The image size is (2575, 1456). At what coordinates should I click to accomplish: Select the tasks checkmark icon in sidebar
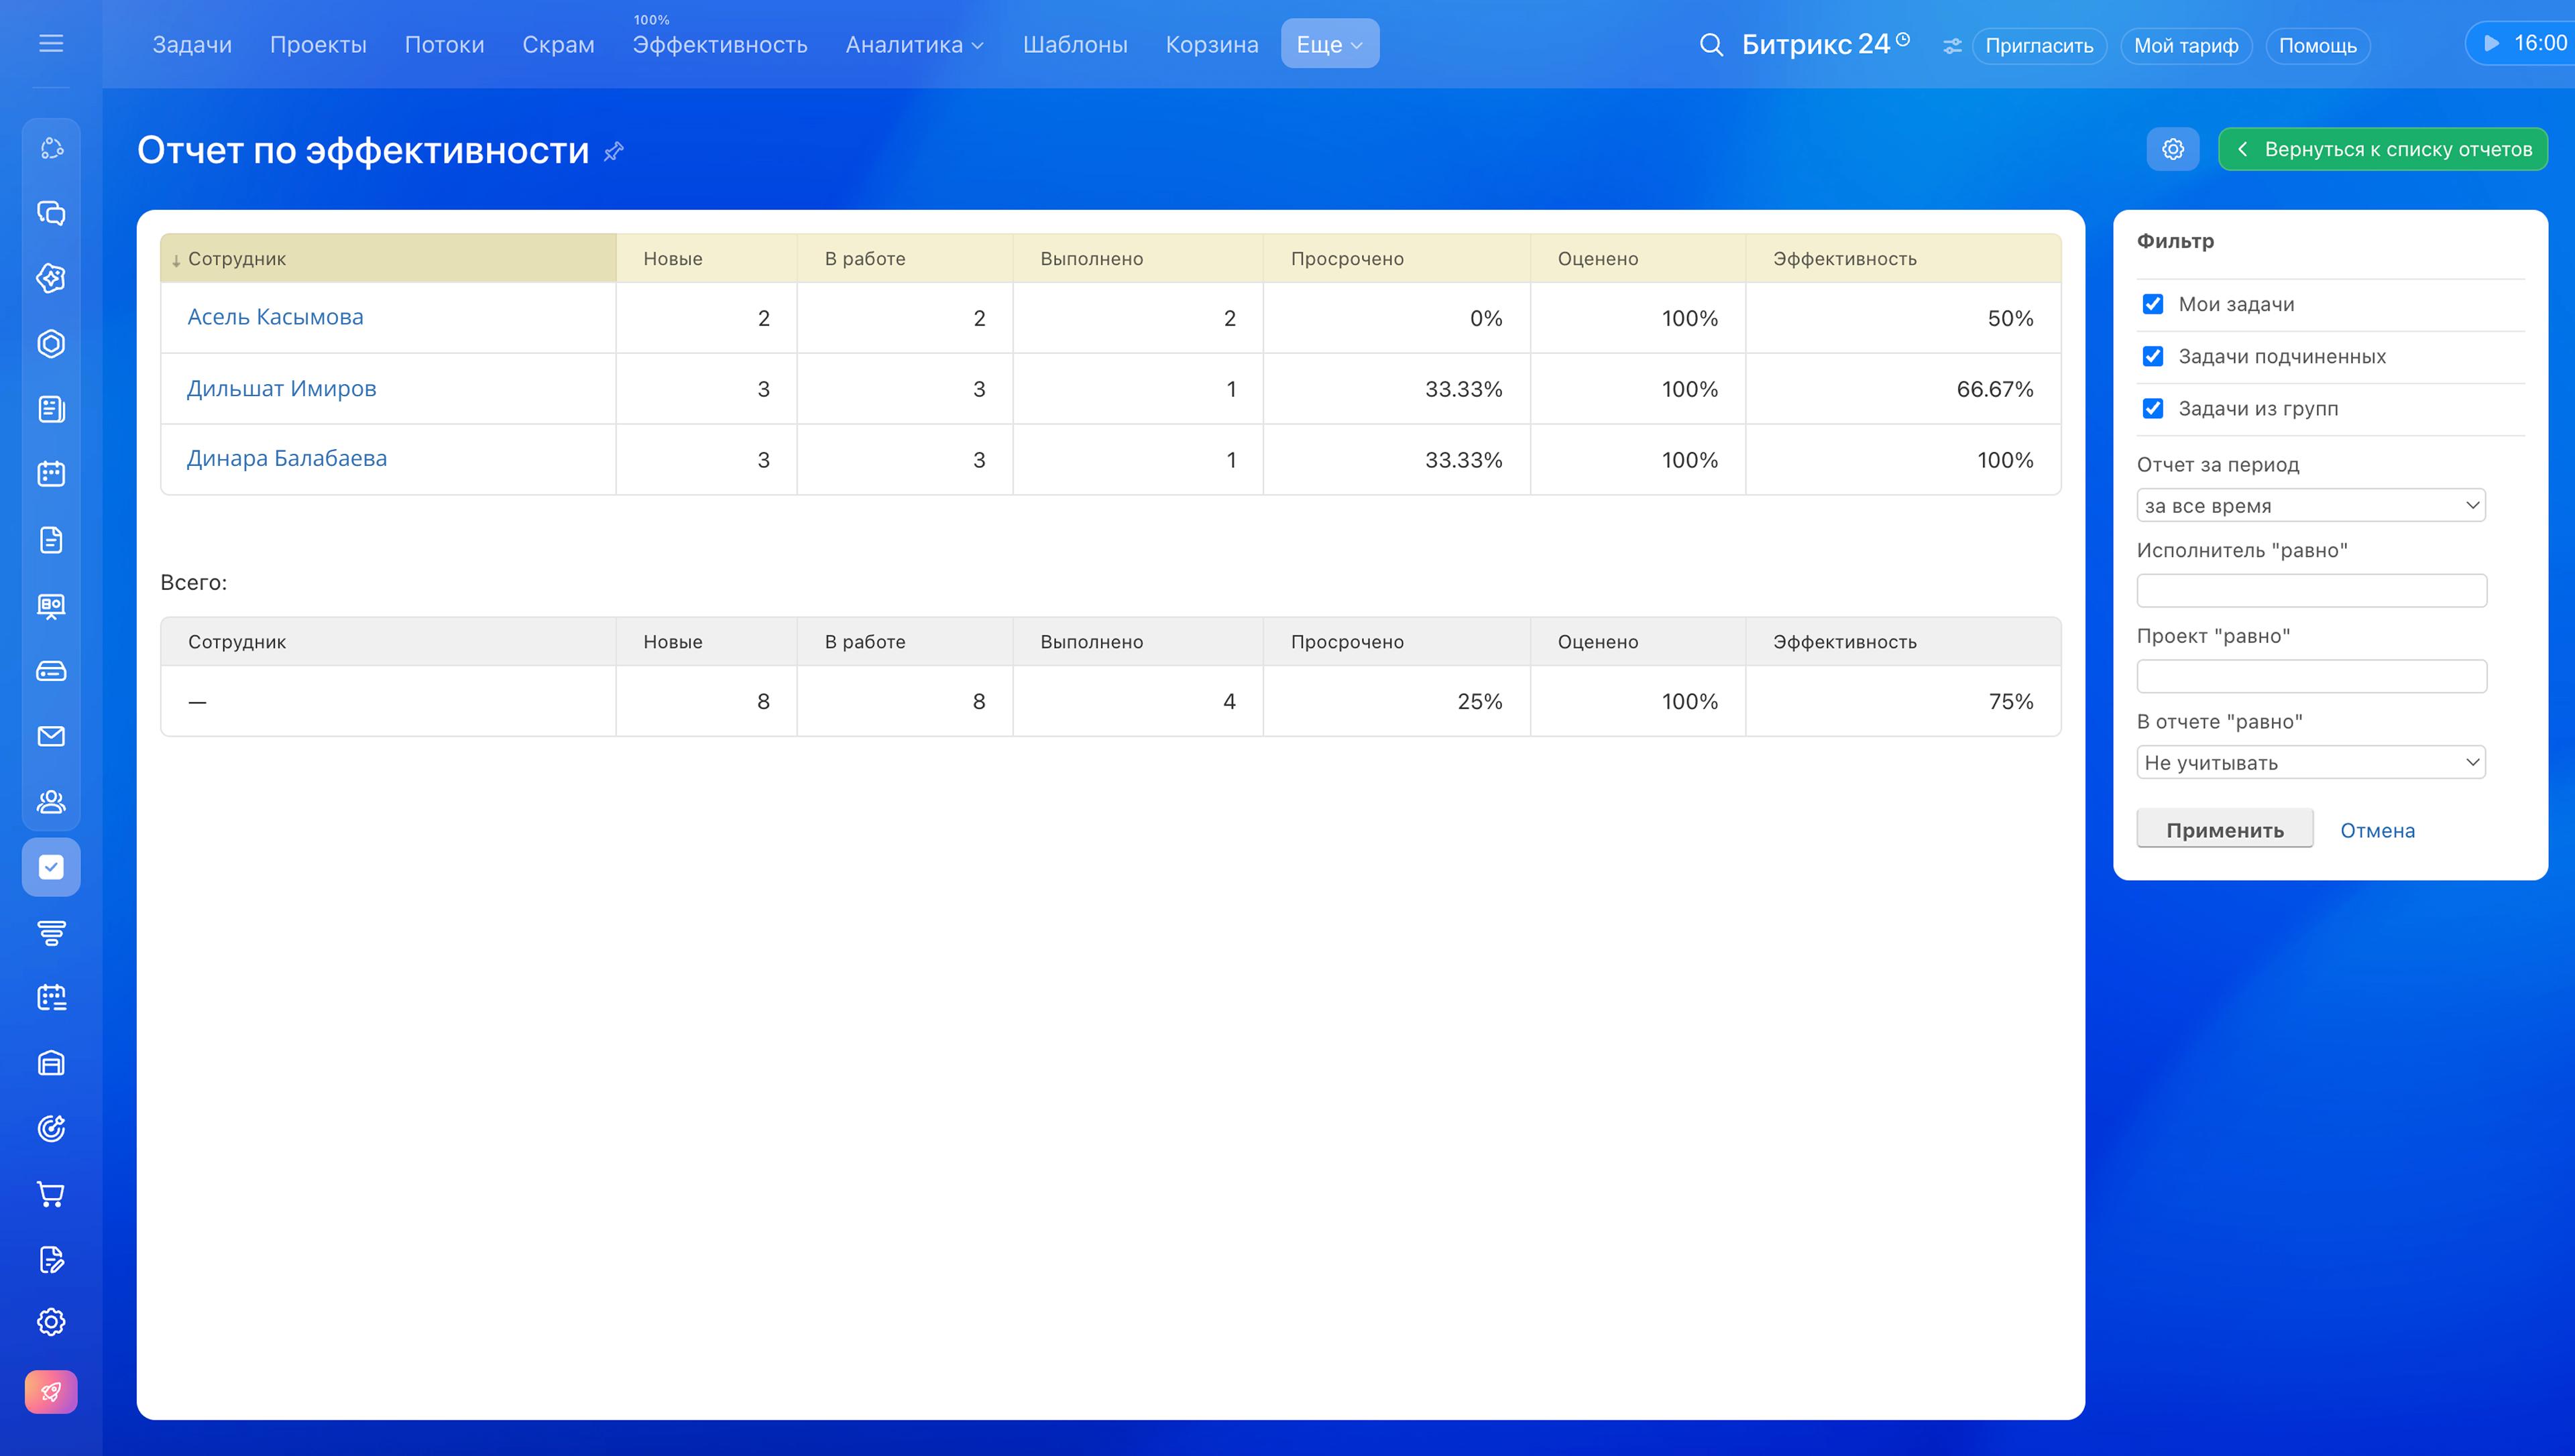51,867
